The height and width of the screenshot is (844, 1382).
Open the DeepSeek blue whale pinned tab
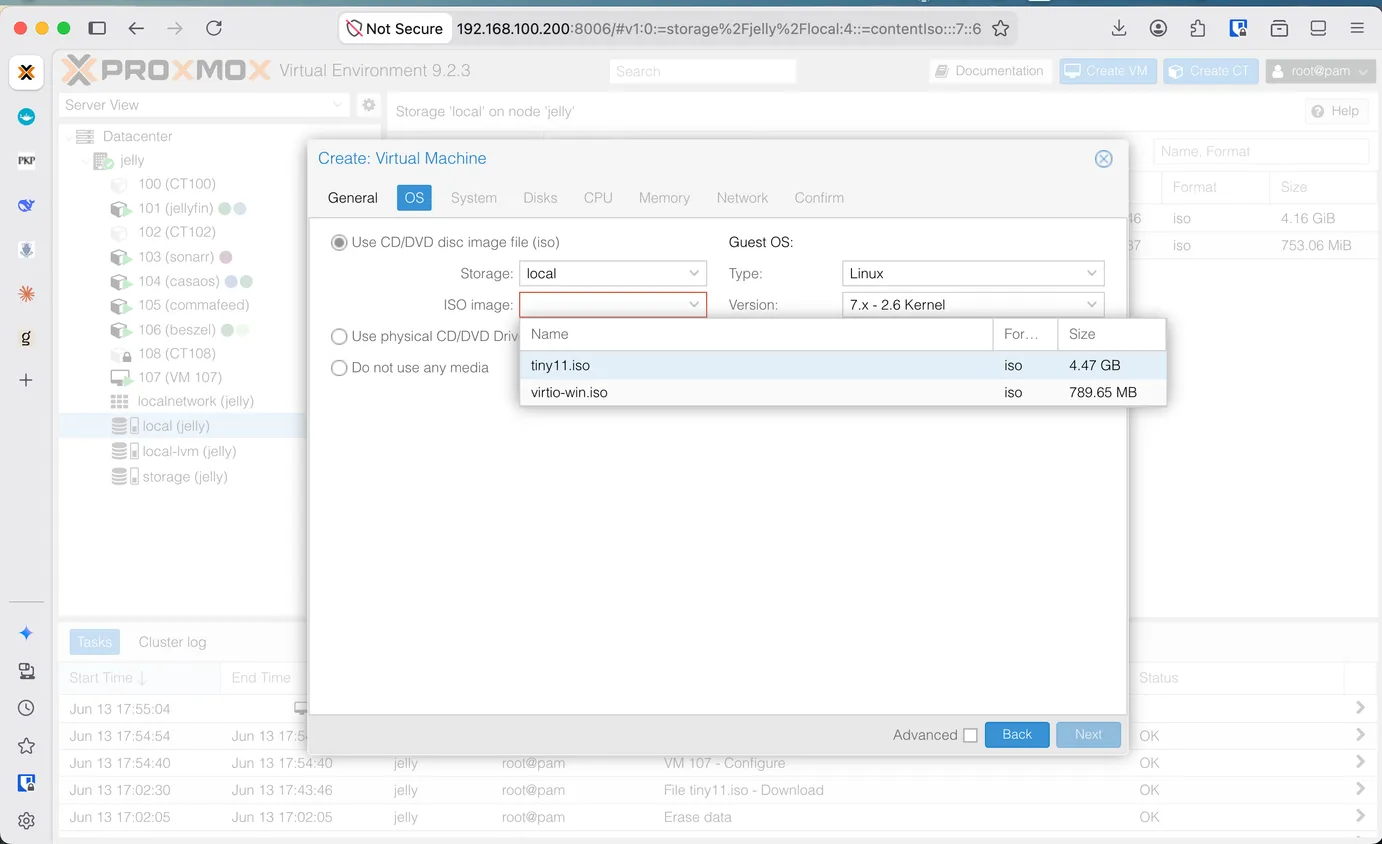pos(27,205)
